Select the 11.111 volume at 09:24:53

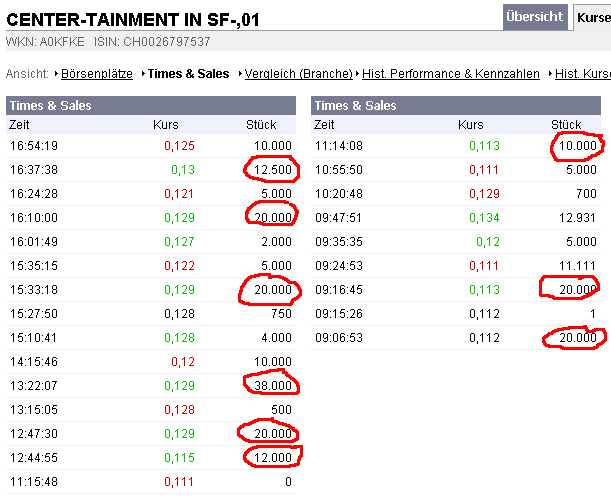577,266
